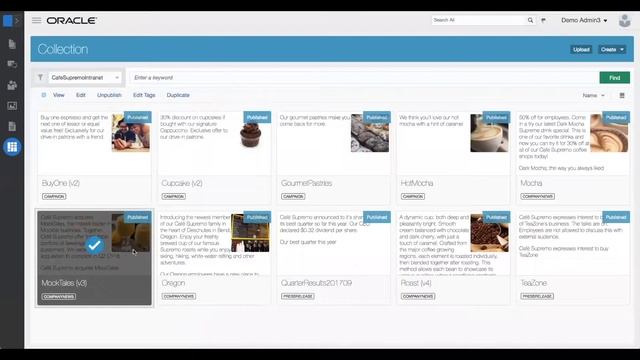Click the Published badge on HotMocha card
The image size is (640, 360).
coord(496,118)
